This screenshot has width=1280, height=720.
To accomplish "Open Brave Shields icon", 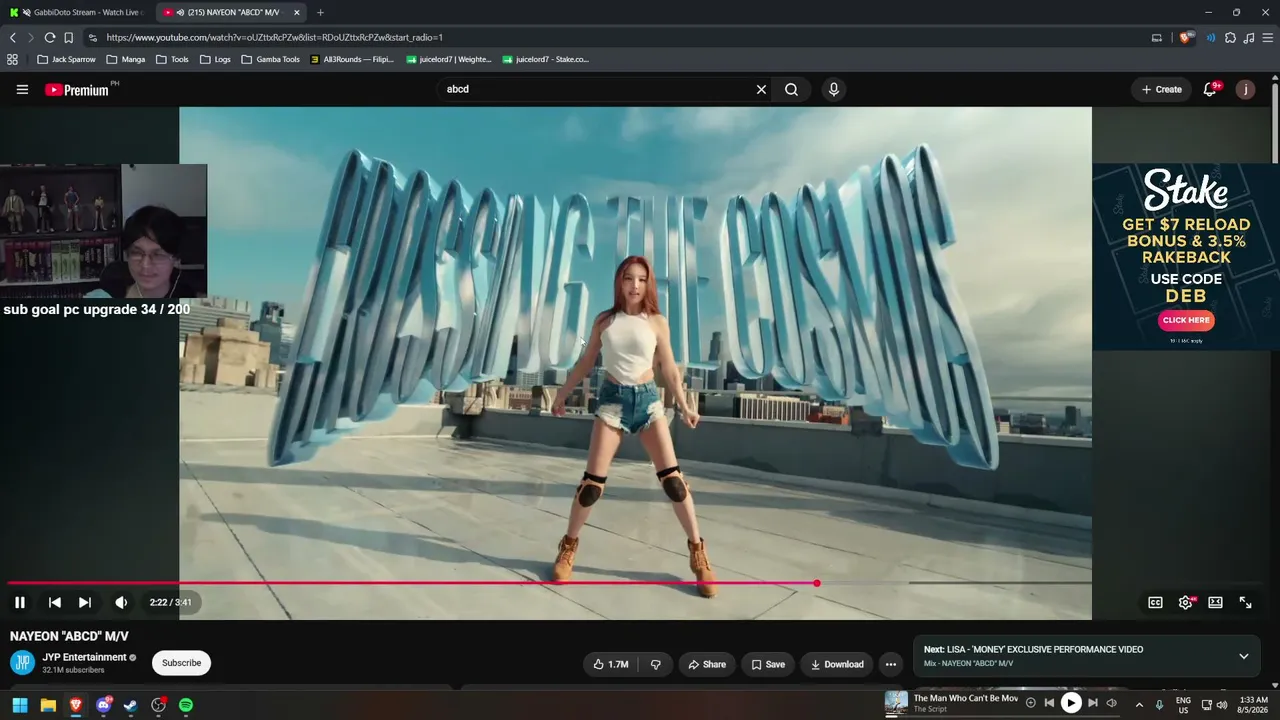I will [1185, 37].
